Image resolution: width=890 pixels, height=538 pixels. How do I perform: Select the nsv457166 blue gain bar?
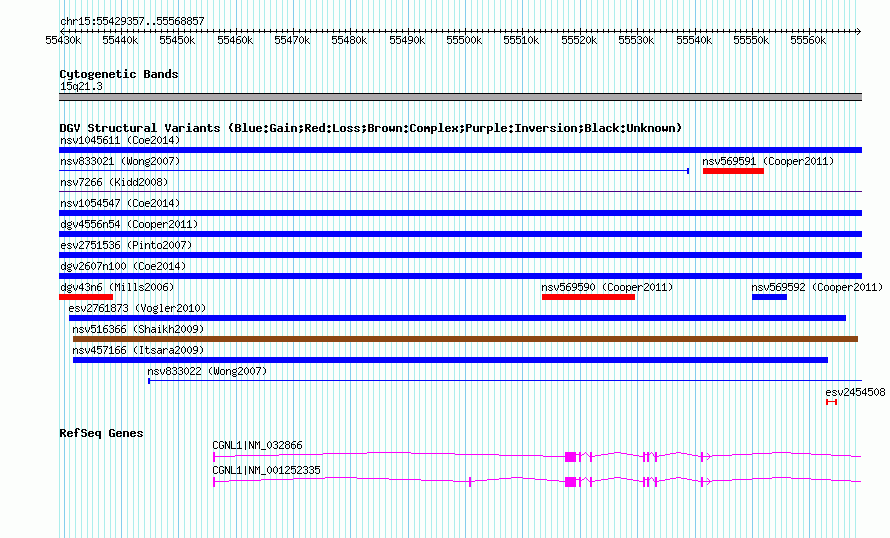coord(451,360)
